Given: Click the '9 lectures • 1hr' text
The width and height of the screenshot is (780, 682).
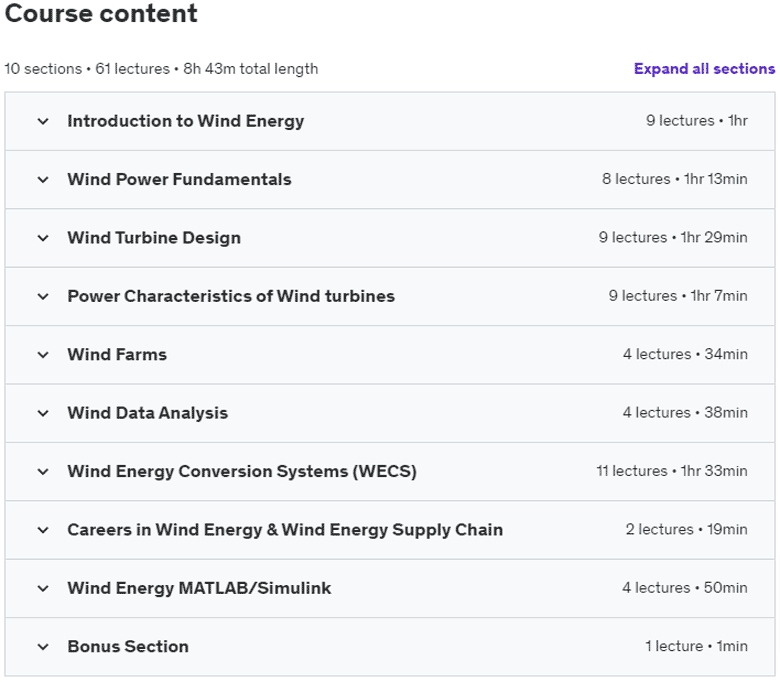Looking at the screenshot, I should pos(696,120).
